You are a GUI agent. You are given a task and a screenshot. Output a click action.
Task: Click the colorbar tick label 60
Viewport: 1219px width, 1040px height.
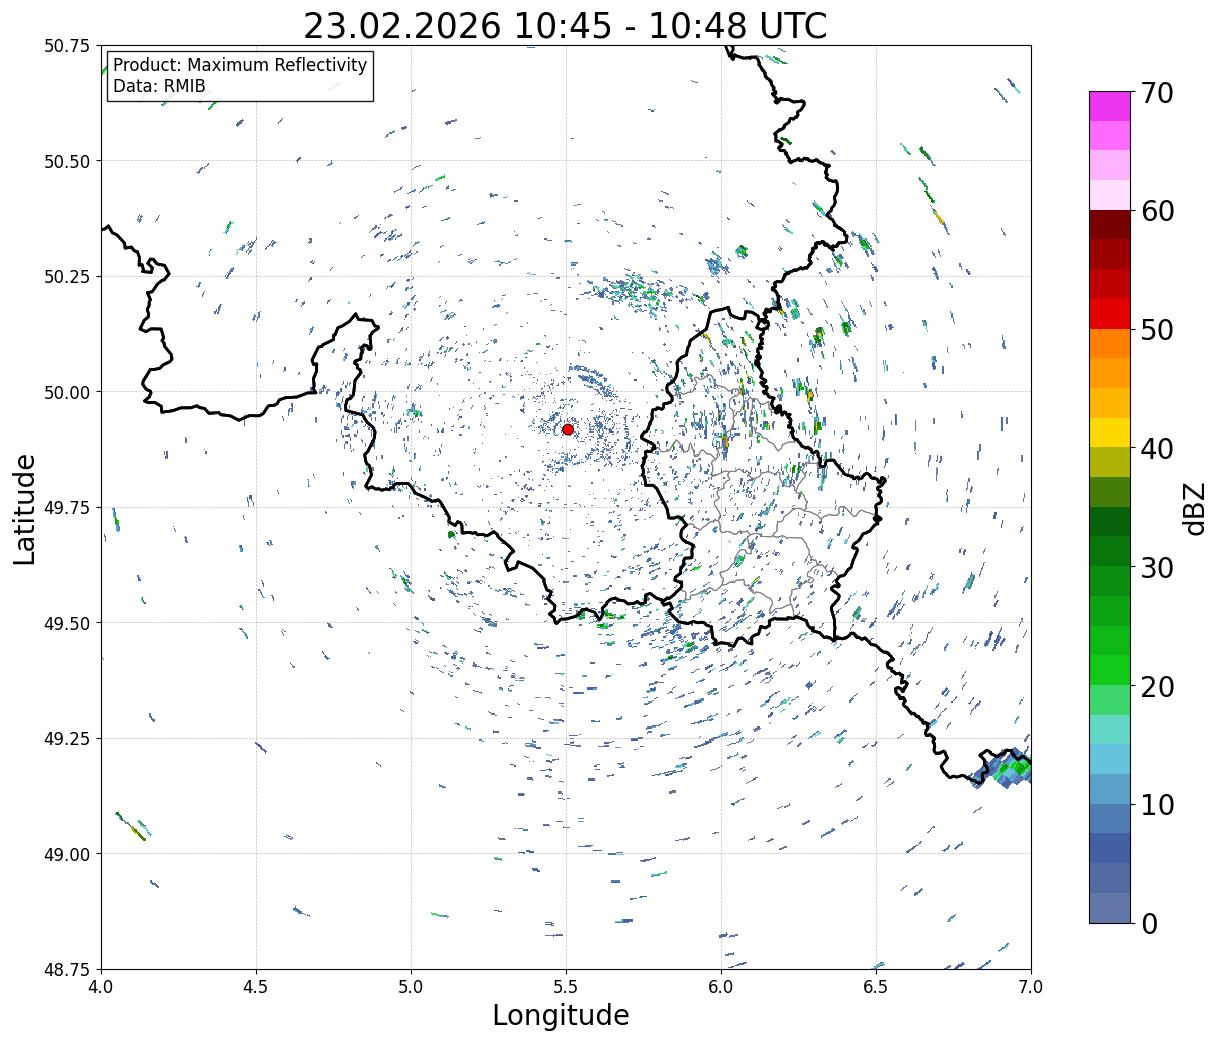click(1157, 211)
